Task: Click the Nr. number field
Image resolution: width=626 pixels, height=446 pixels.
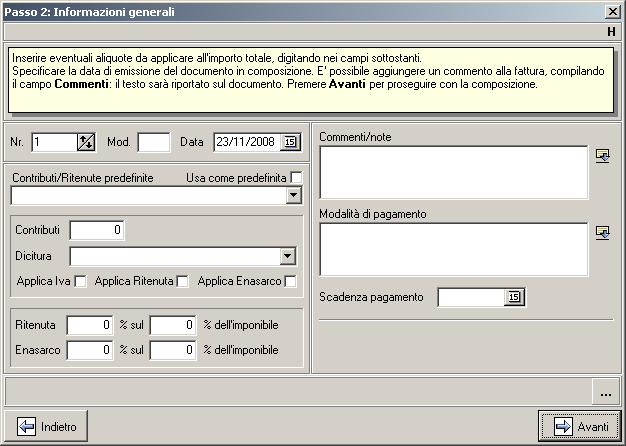Action: (55, 142)
